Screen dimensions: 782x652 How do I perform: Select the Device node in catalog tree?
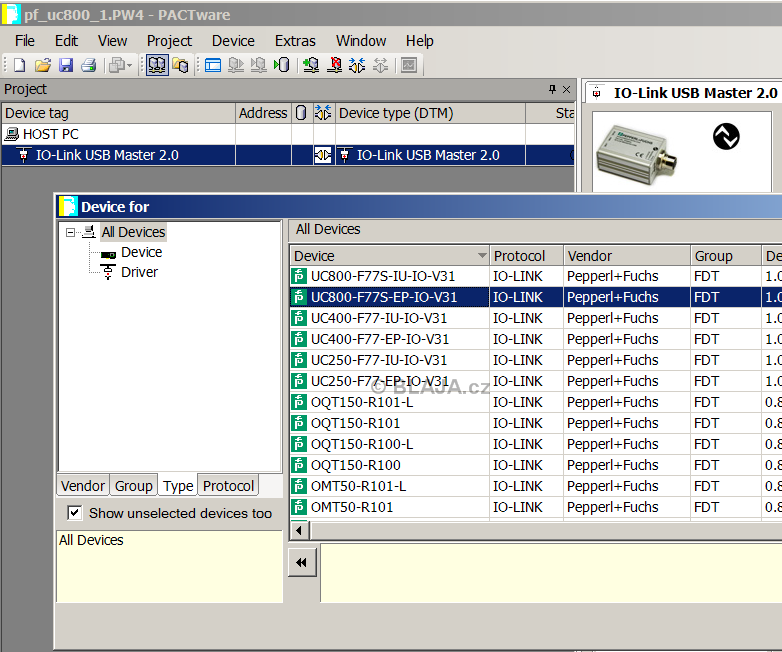(x=141, y=252)
